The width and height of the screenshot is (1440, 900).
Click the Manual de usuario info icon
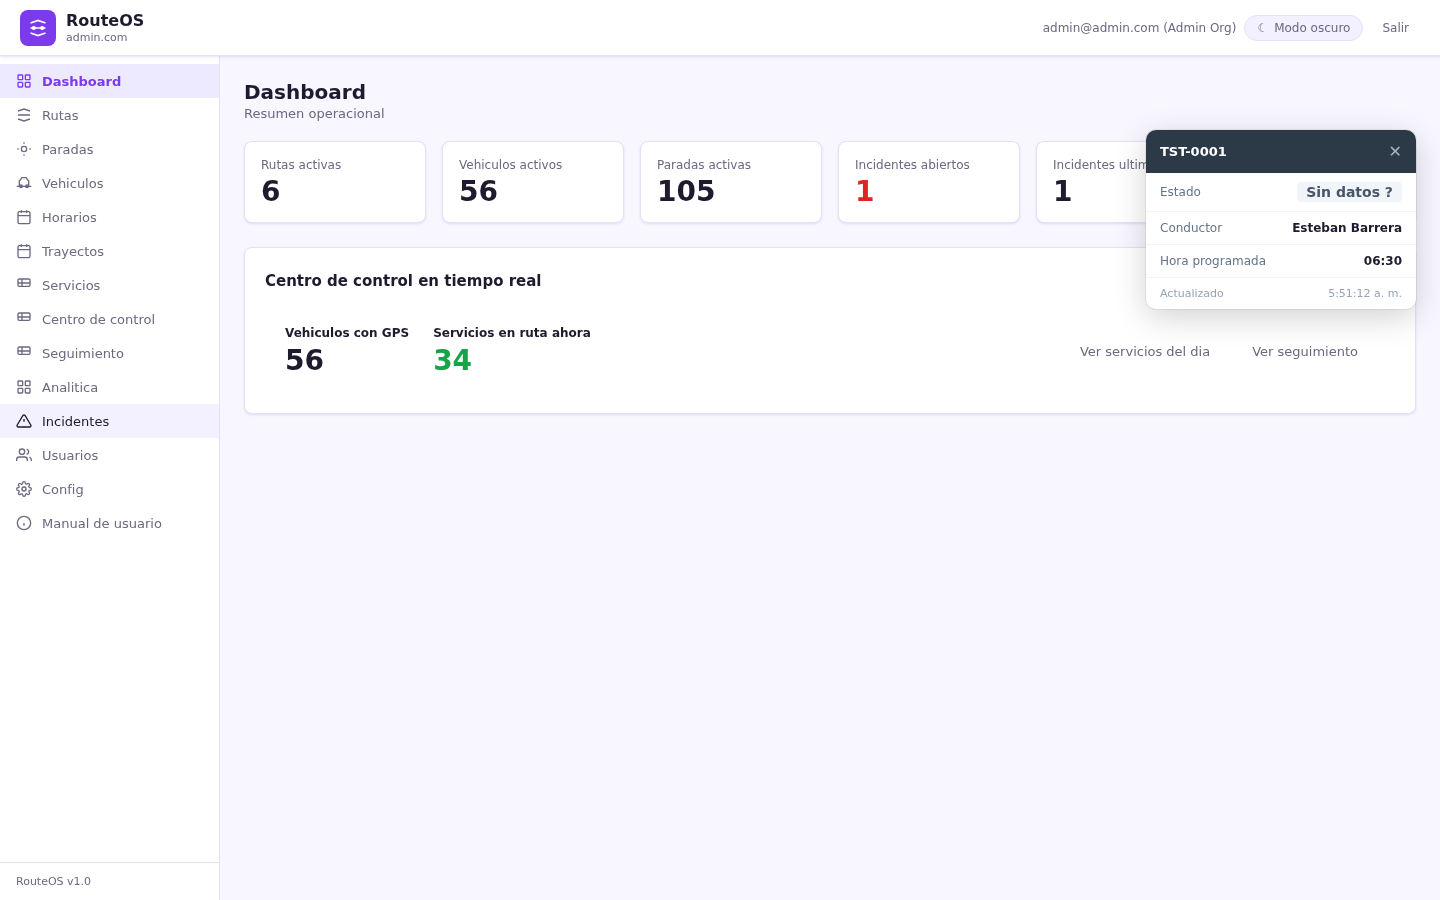[x=24, y=523]
